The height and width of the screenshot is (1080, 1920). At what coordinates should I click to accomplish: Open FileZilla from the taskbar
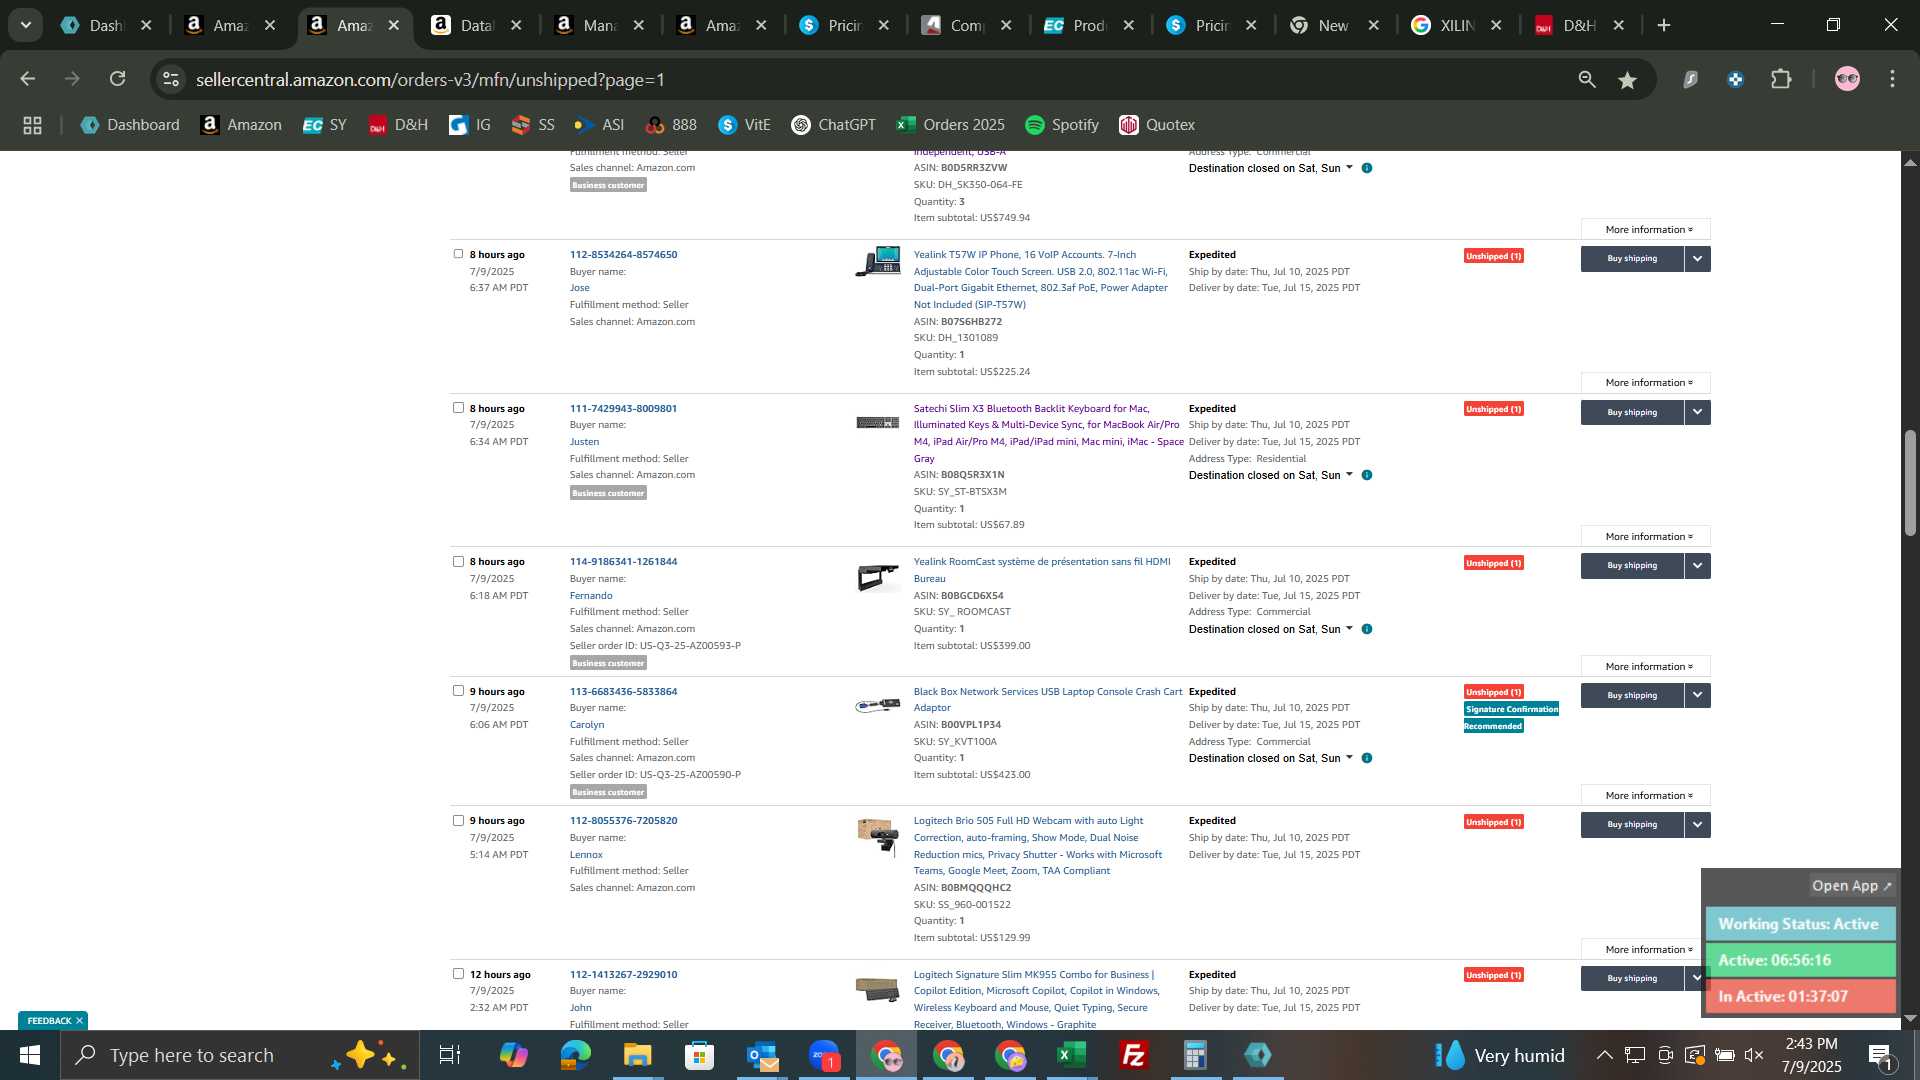(1133, 1055)
